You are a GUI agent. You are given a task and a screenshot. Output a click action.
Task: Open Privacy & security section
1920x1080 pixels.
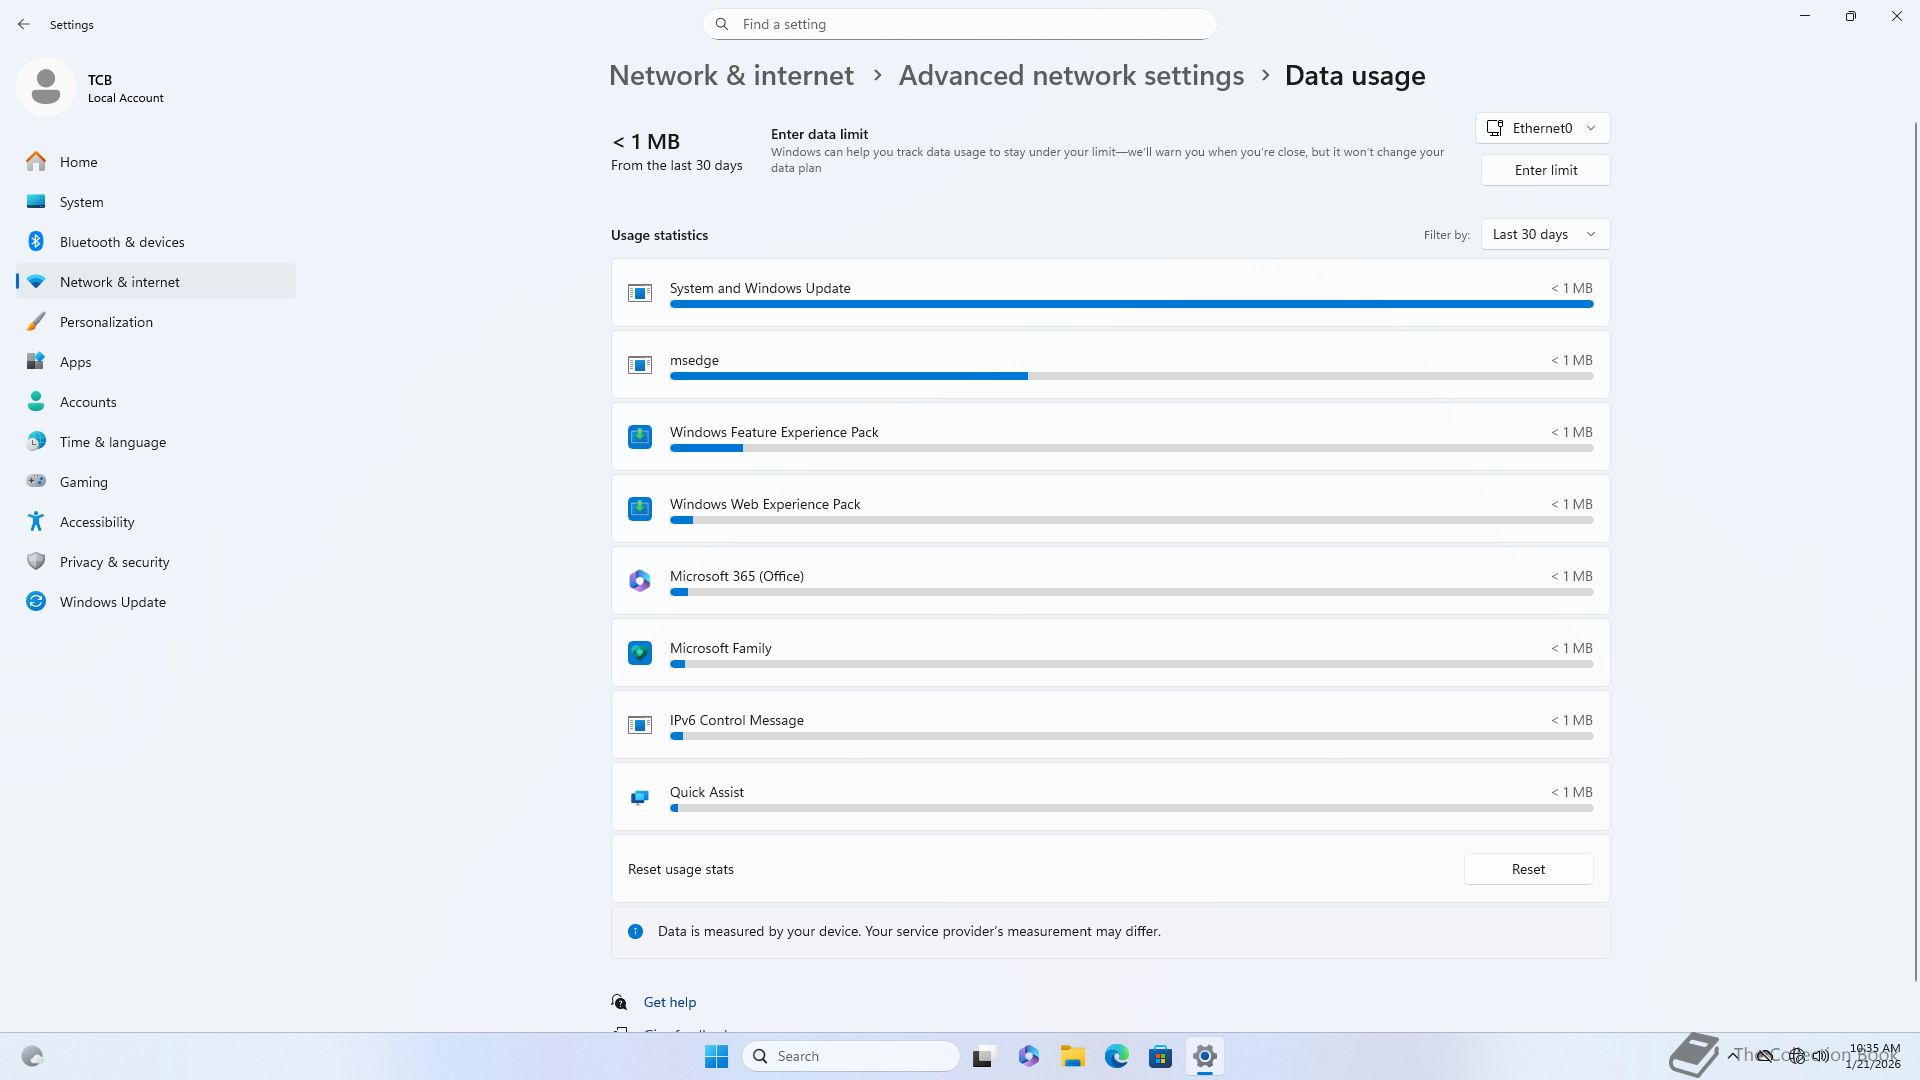click(x=114, y=562)
